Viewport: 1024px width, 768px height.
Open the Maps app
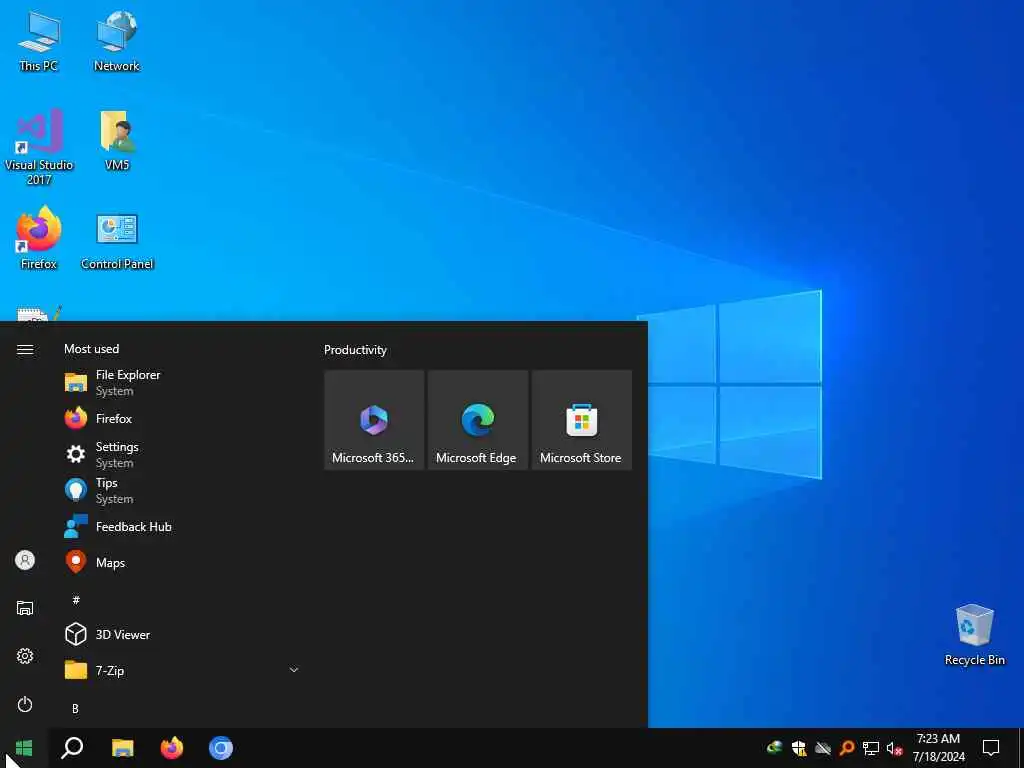[x=183, y=562]
